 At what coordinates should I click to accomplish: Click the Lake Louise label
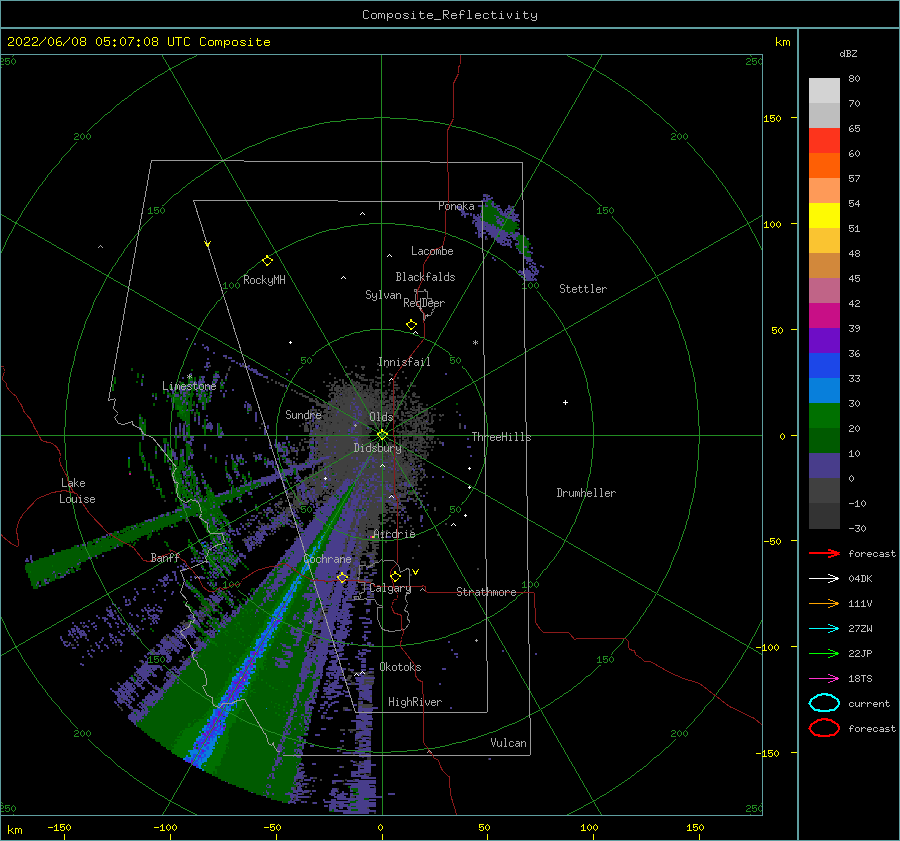[x=77, y=491]
